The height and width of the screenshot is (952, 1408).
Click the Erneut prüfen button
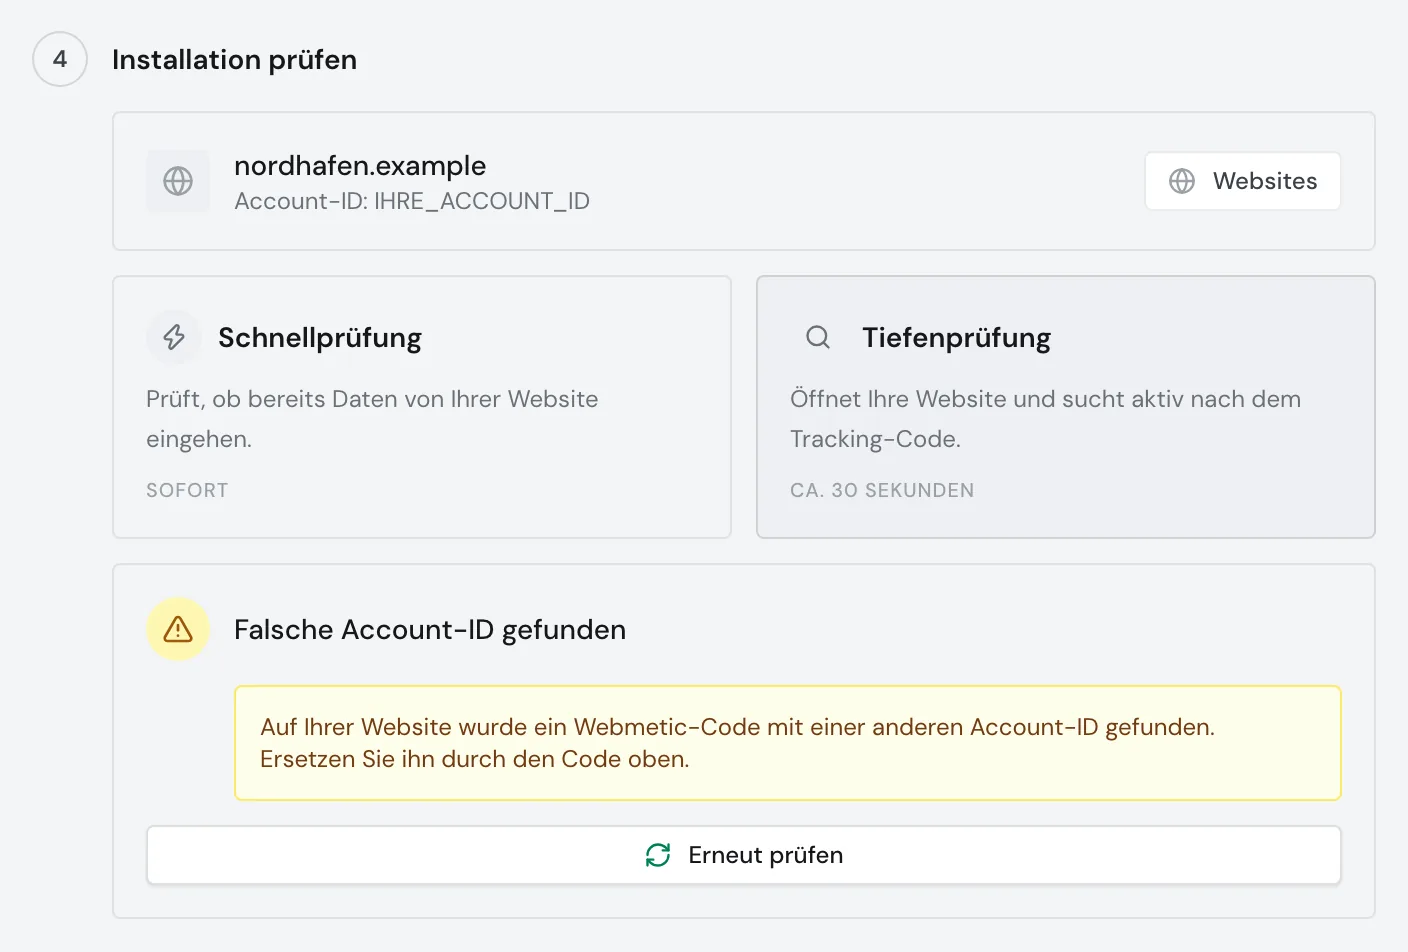point(744,855)
